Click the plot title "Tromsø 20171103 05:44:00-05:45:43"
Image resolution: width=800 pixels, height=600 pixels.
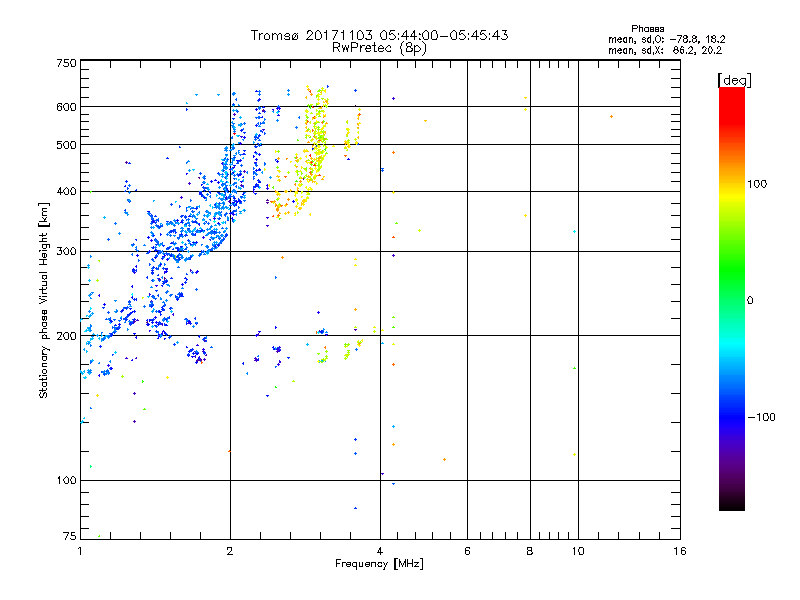(379, 35)
